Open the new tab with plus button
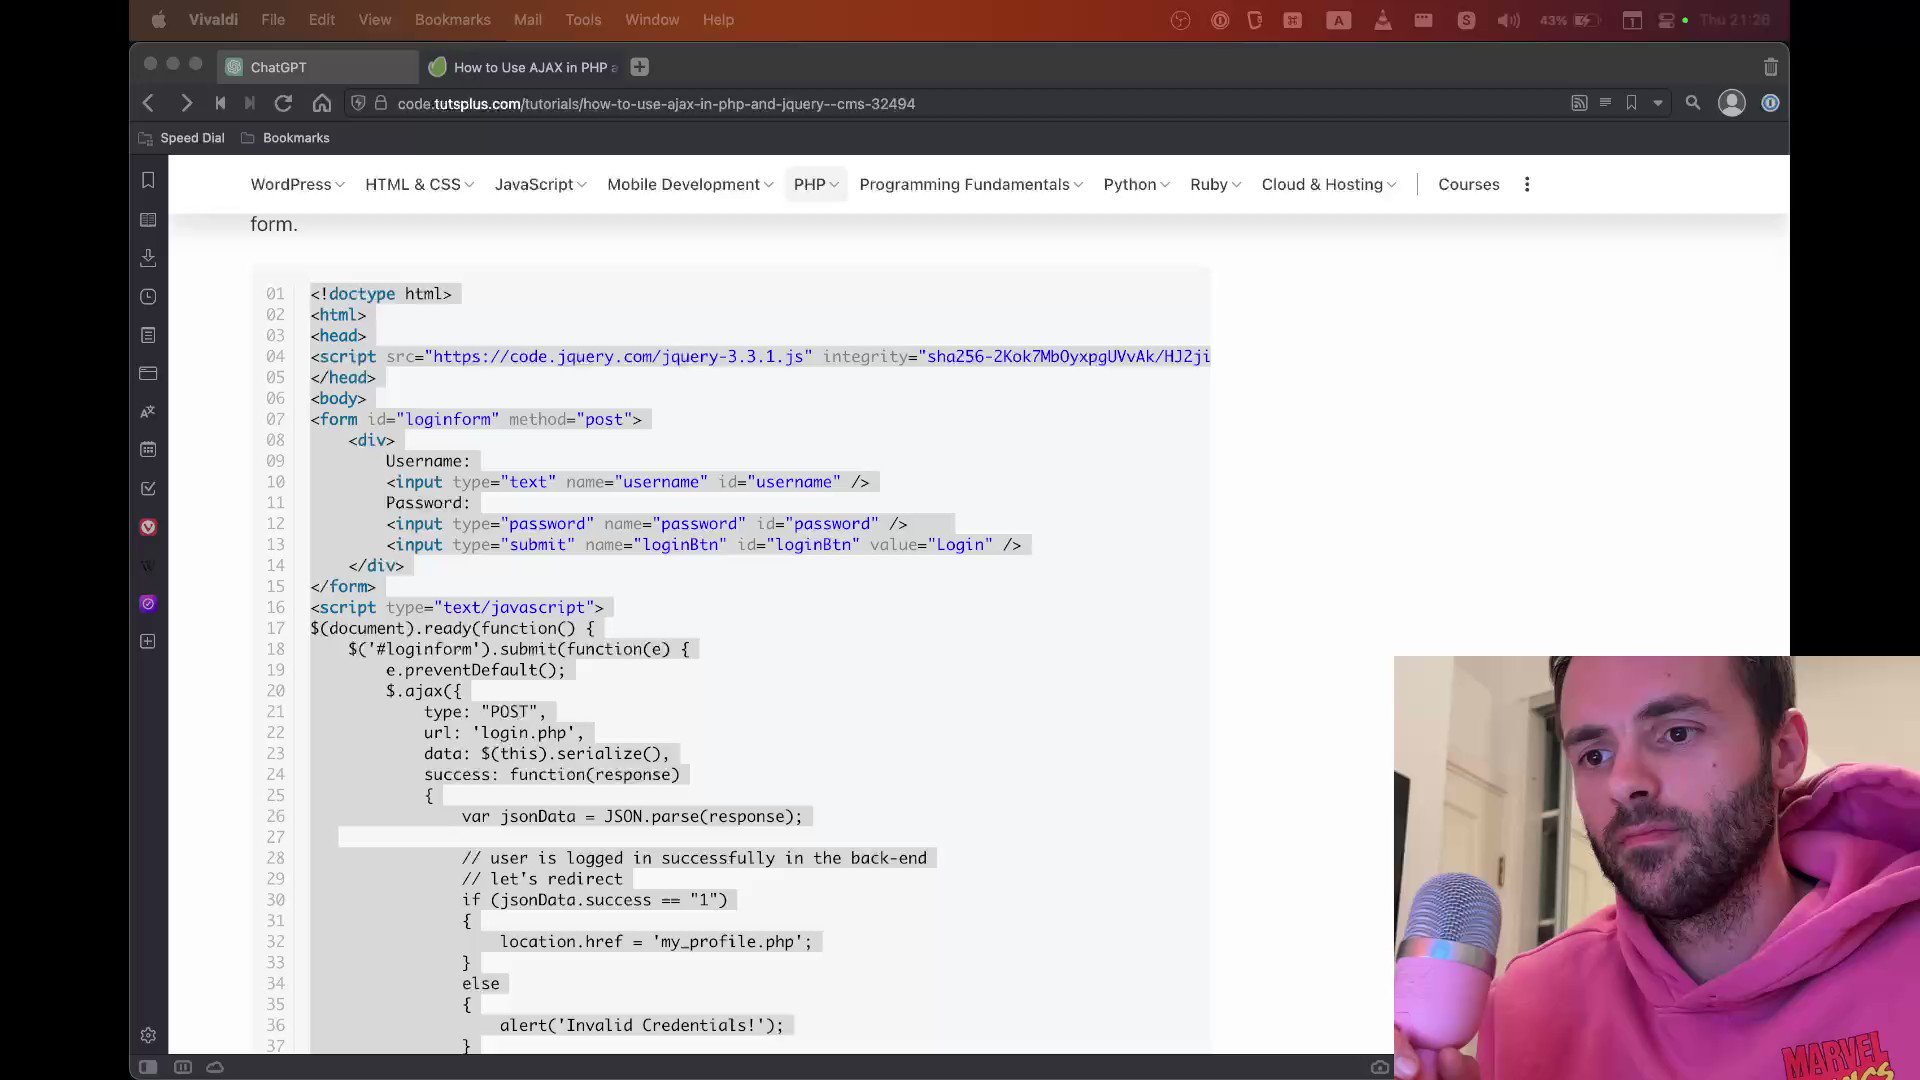1920x1080 pixels. 640,67
